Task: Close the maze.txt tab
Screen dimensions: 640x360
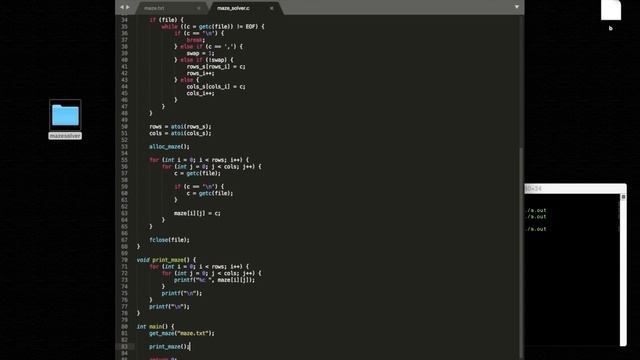Action: [x=199, y=8]
